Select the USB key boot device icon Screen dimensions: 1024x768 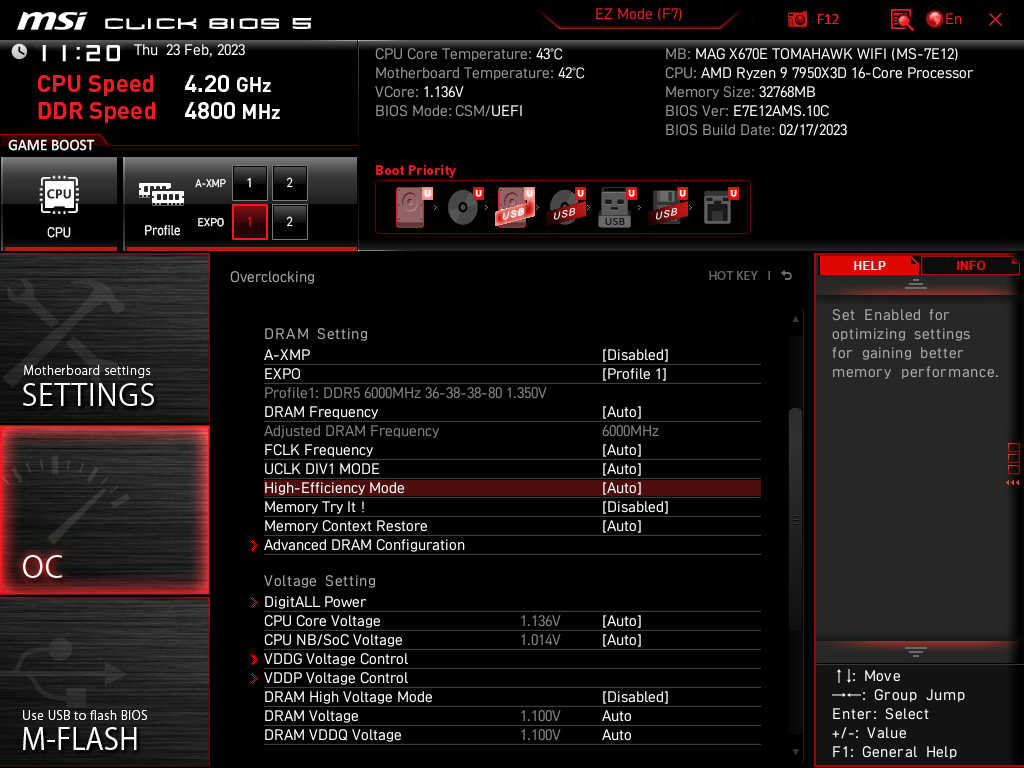(616, 207)
